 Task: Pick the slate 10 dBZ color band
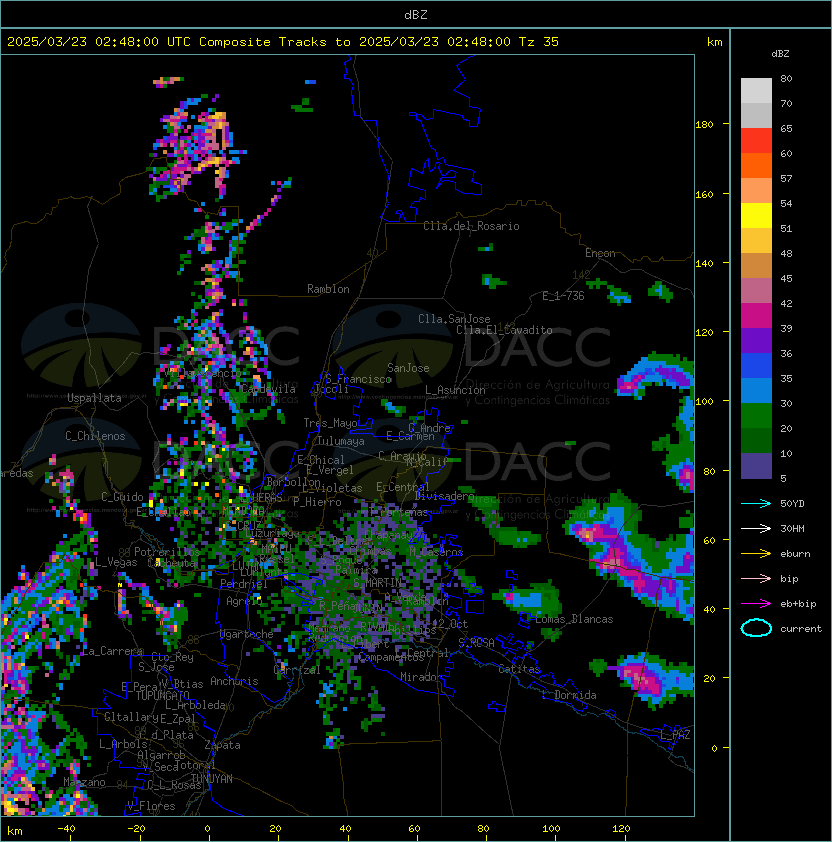click(756, 466)
